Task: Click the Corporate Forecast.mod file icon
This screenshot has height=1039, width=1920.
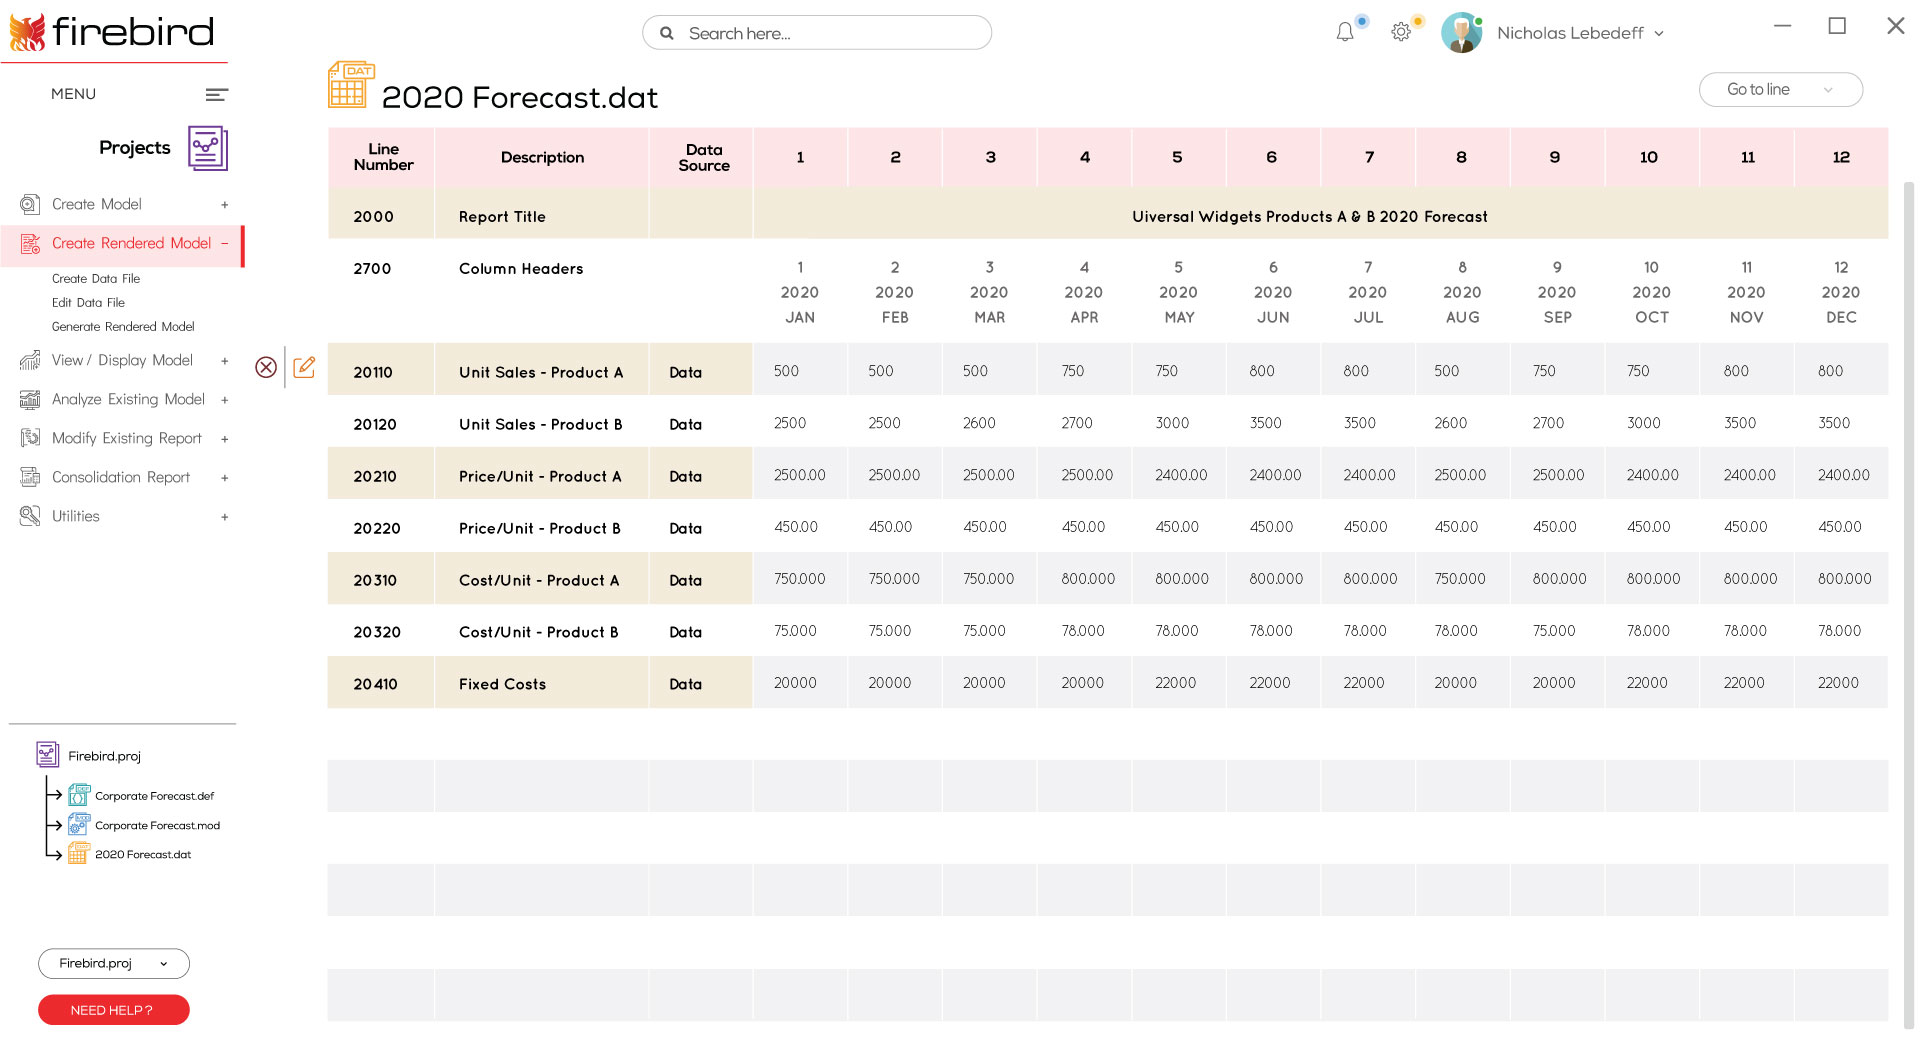Action: [79, 825]
